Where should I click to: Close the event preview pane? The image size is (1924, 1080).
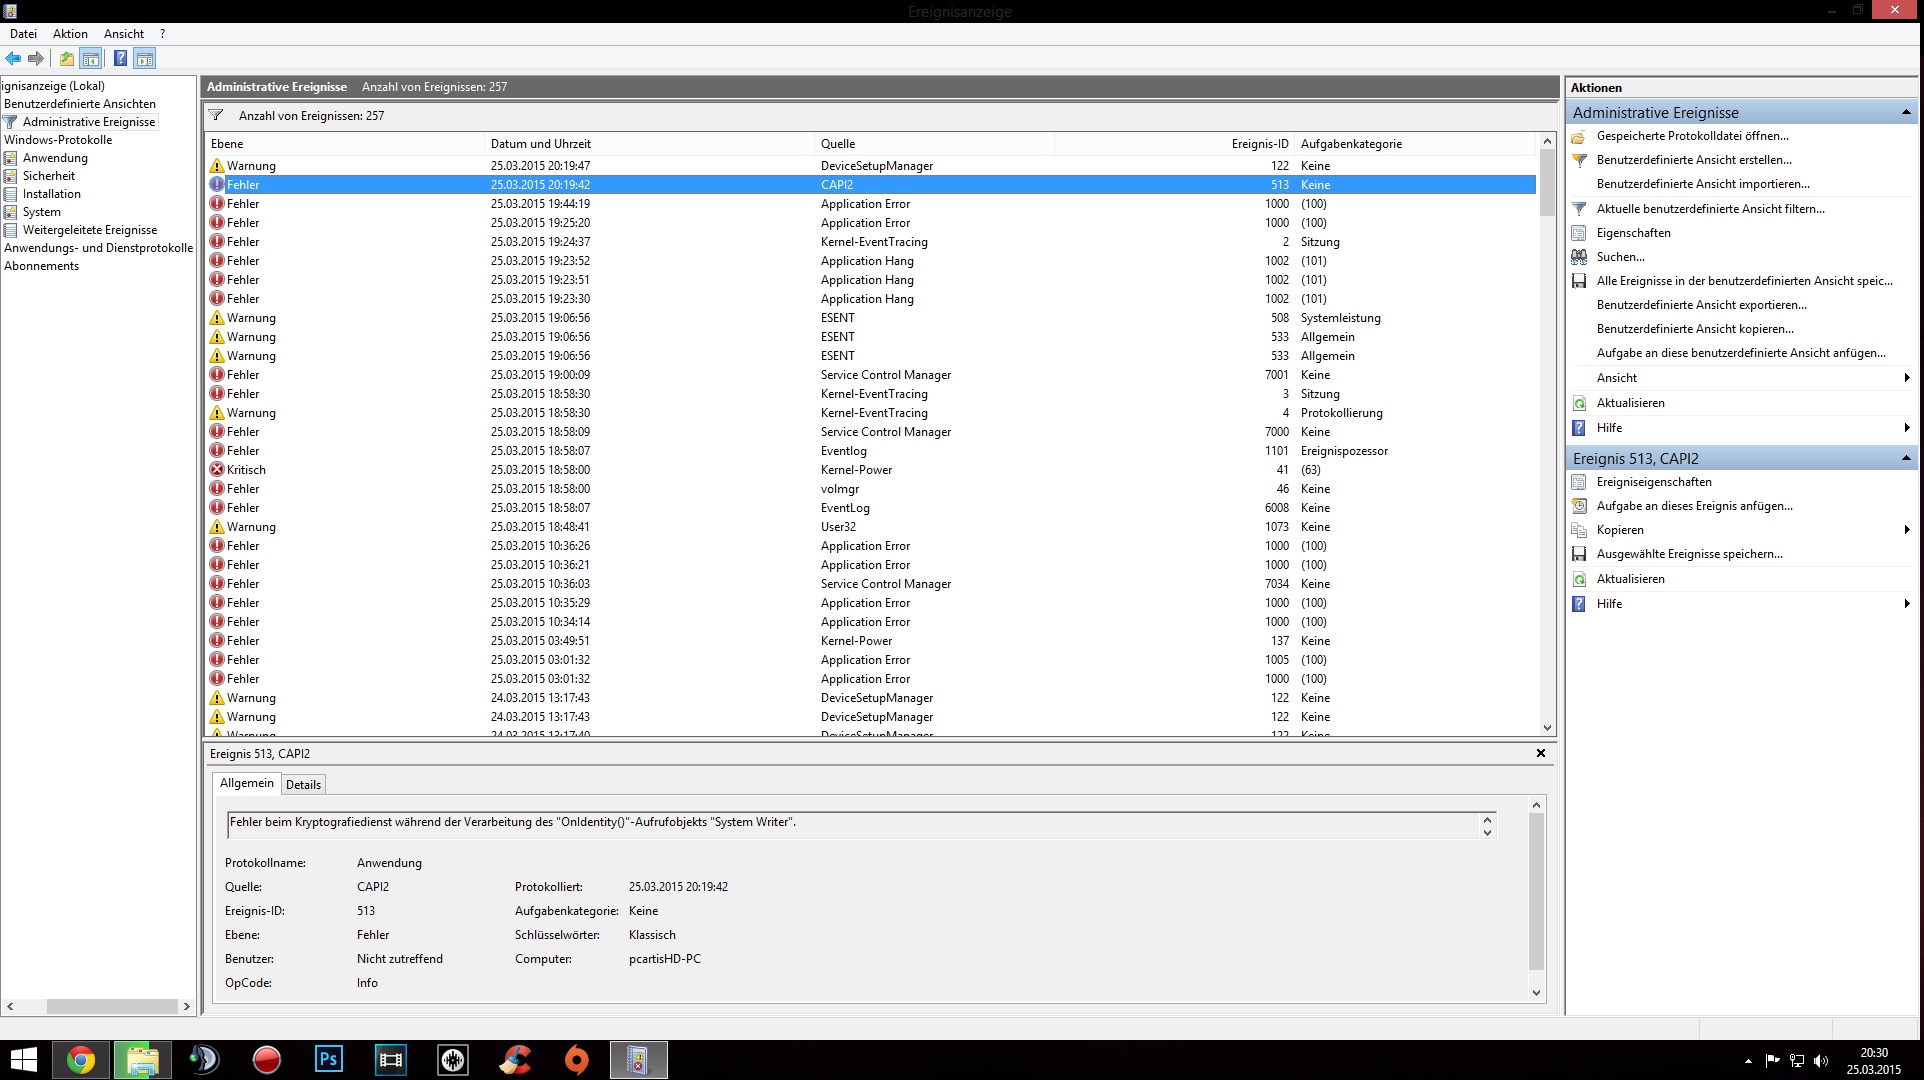(x=1540, y=753)
